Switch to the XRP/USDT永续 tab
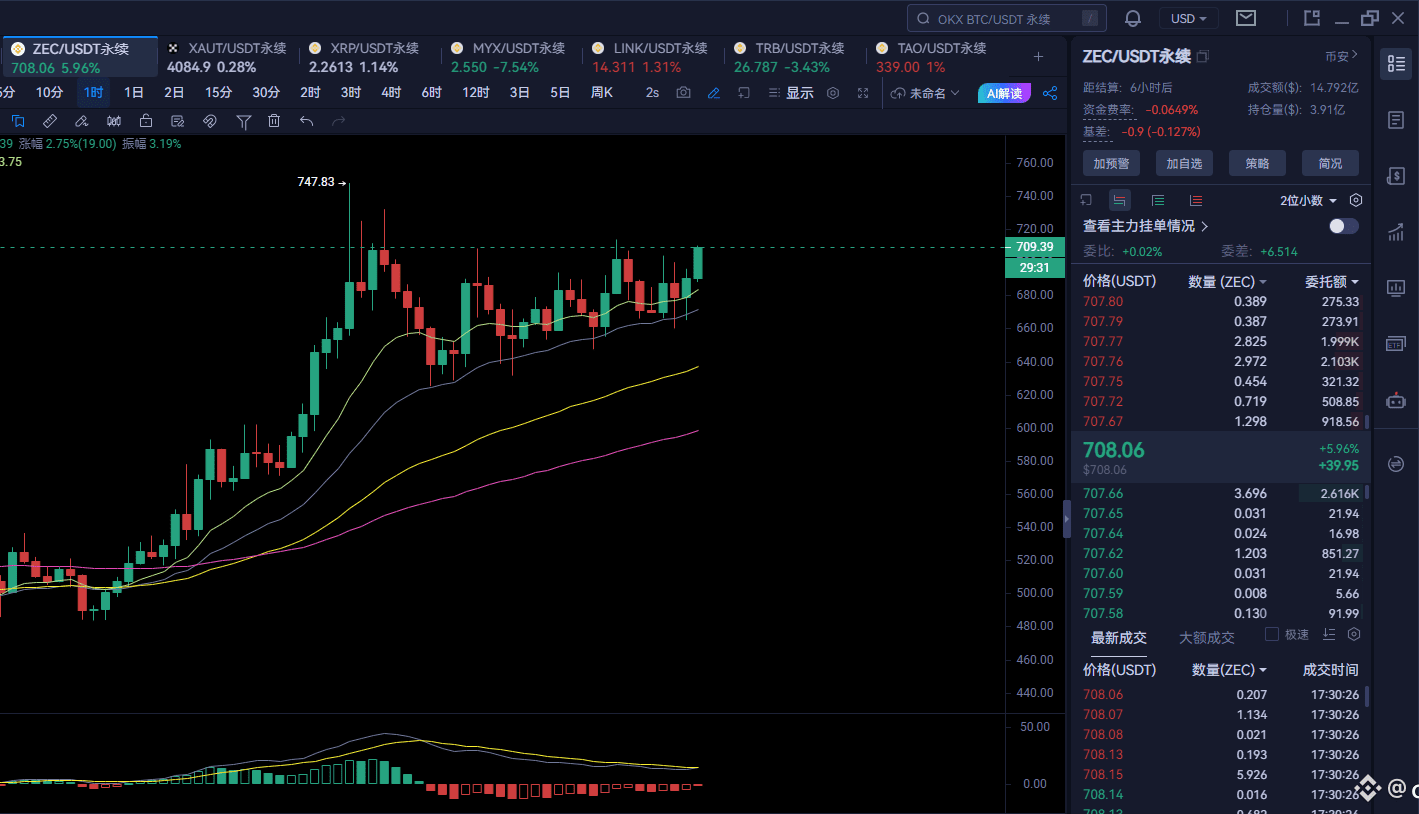Viewport: 1419px width, 814px height. coord(365,57)
